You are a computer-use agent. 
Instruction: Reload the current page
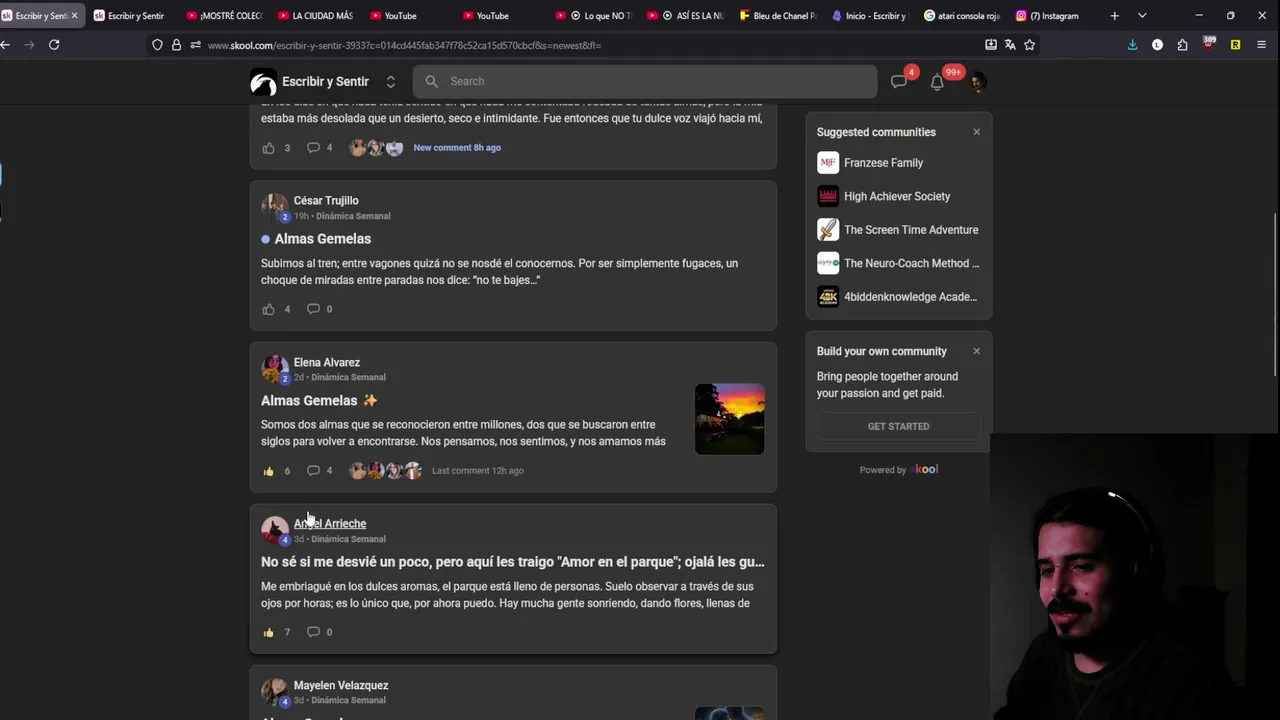(x=54, y=45)
